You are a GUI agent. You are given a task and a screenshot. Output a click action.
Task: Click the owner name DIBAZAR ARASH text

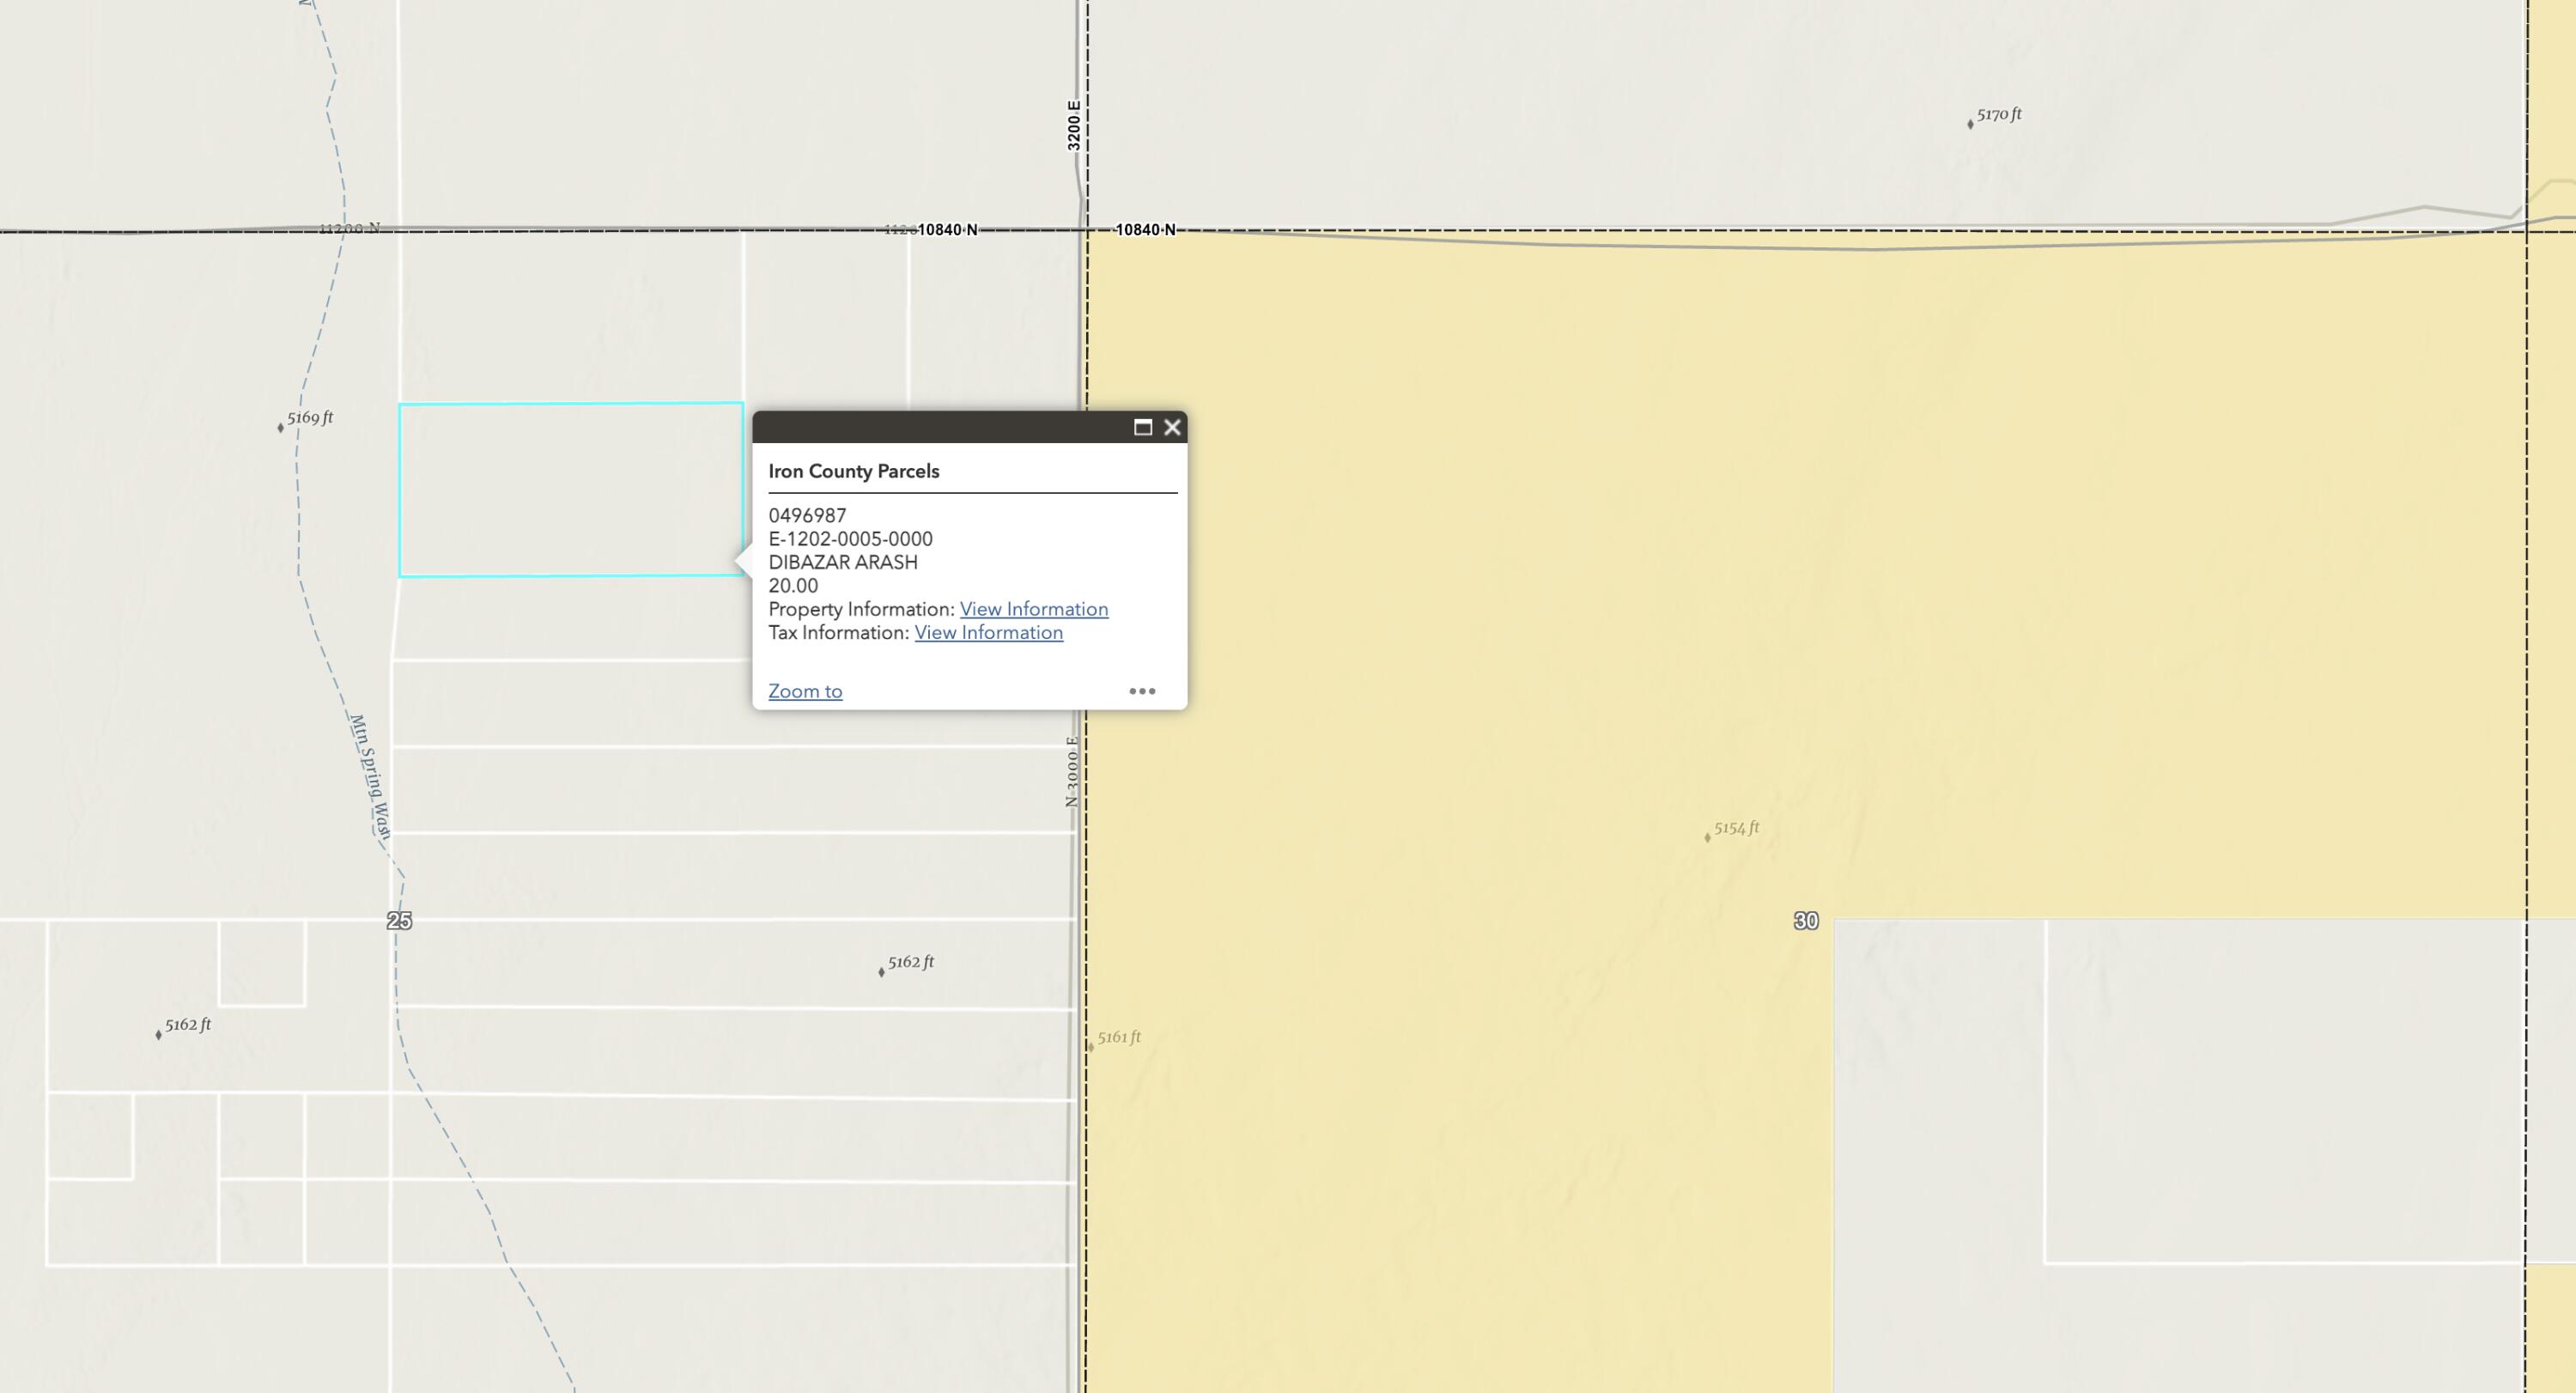(x=842, y=563)
